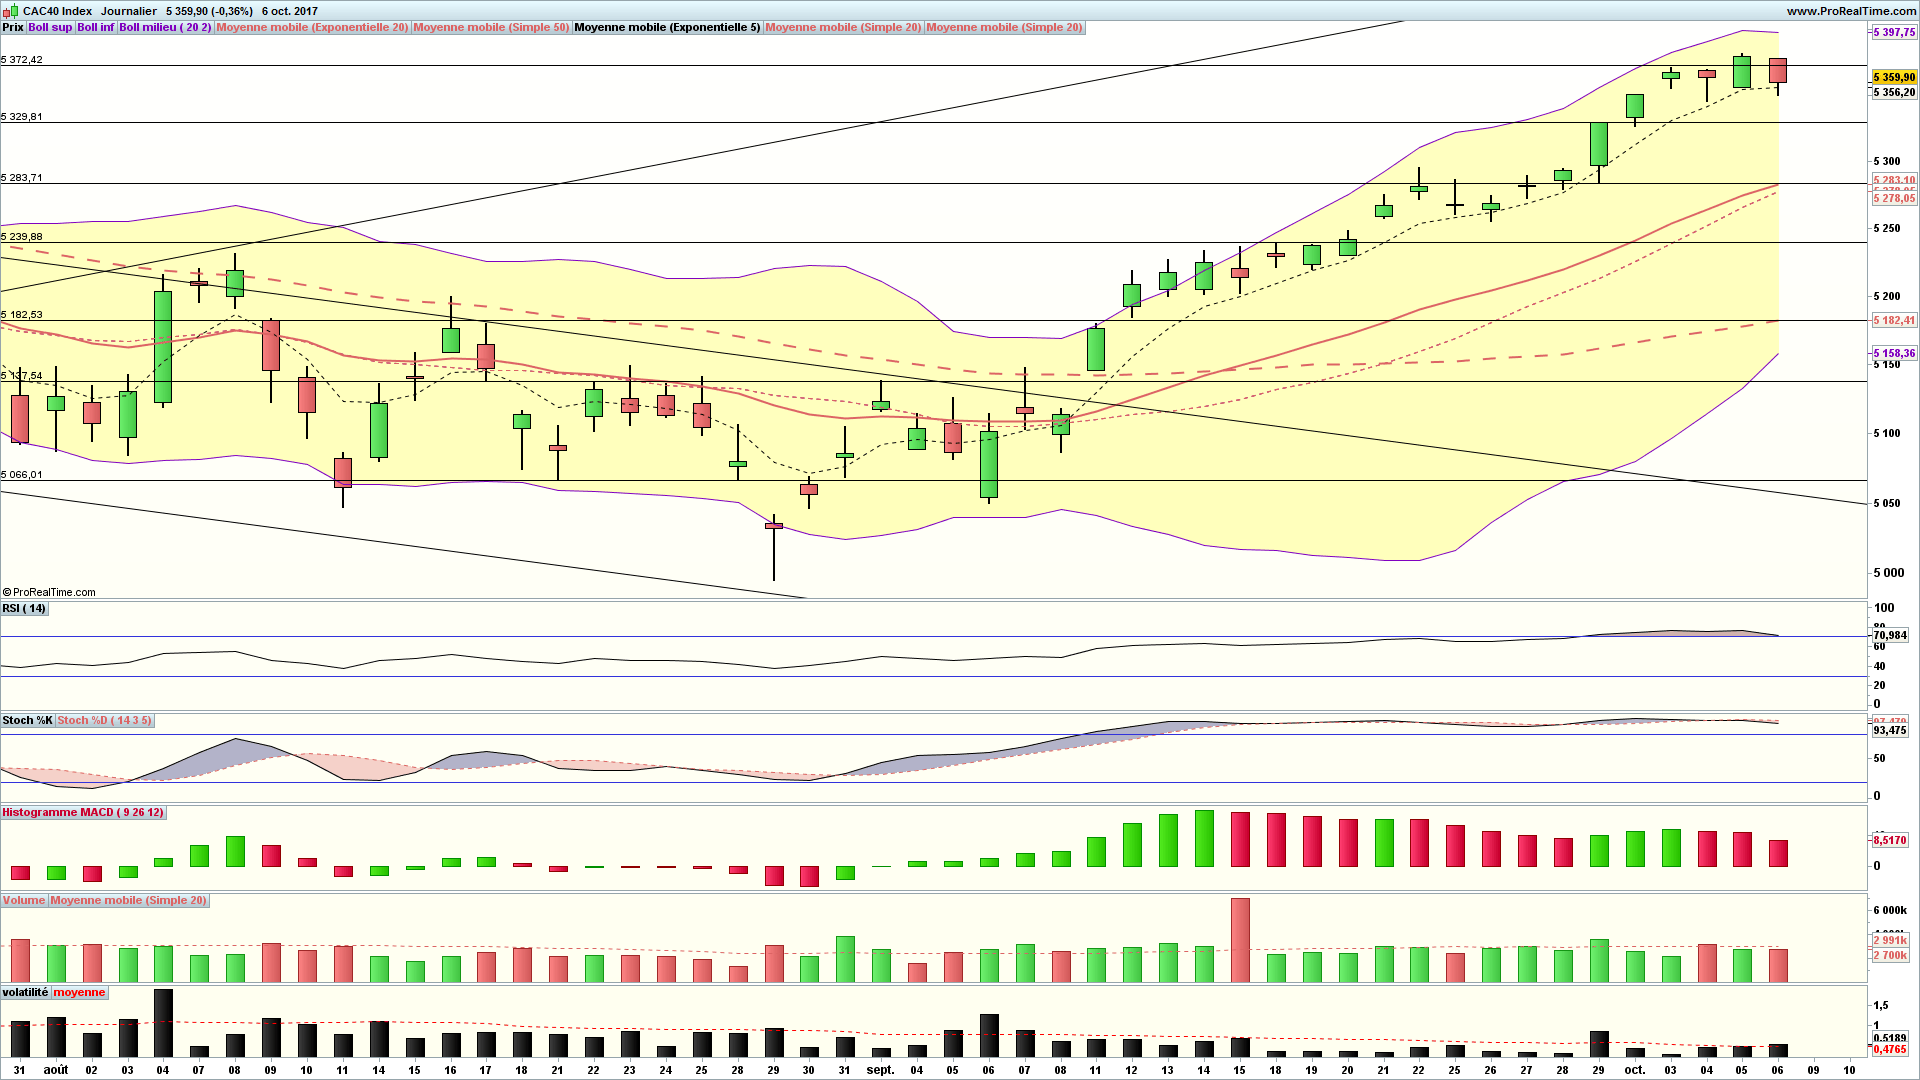Screen dimensions: 1920x1080
Task: Click the candlestick chart icon beside CAC40 Index
Action: coord(12,11)
